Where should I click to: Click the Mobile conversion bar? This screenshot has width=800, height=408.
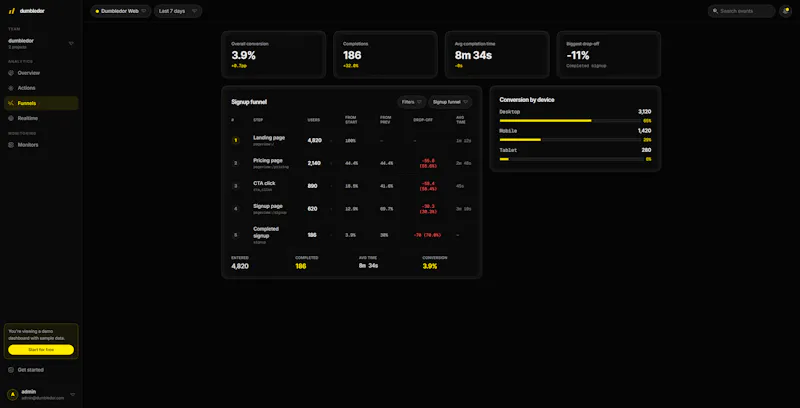(x=570, y=140)
